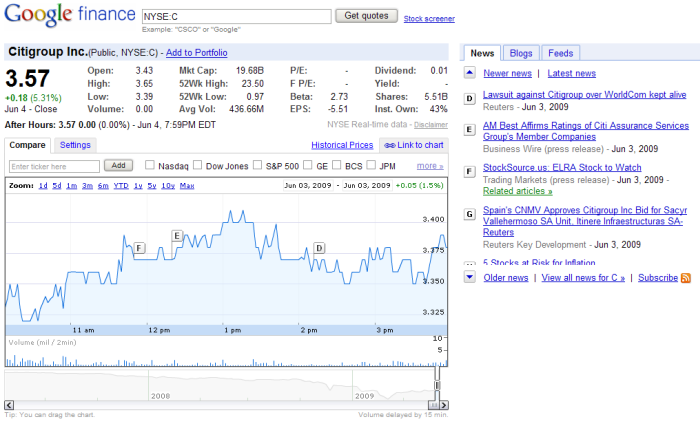Enable the Nasdaq comparison checkbox
Screen dimensions: 700x423
150,165
